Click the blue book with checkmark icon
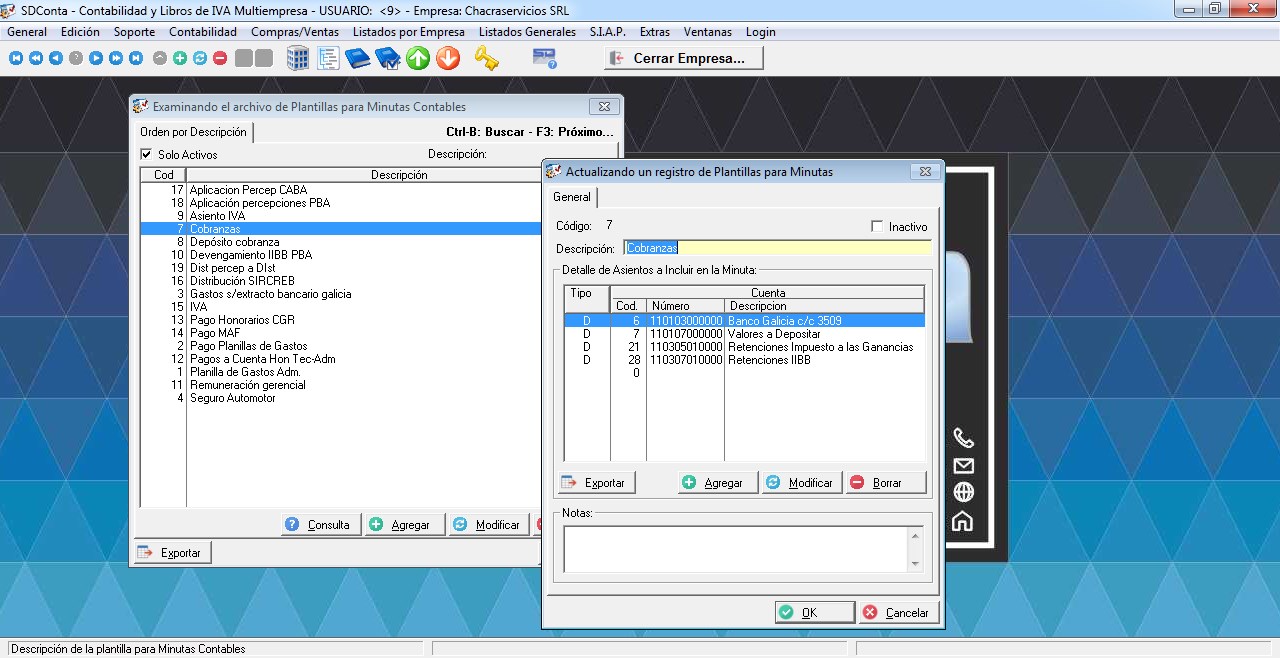This screenshot has width=1280, height=658. point(388,59)
